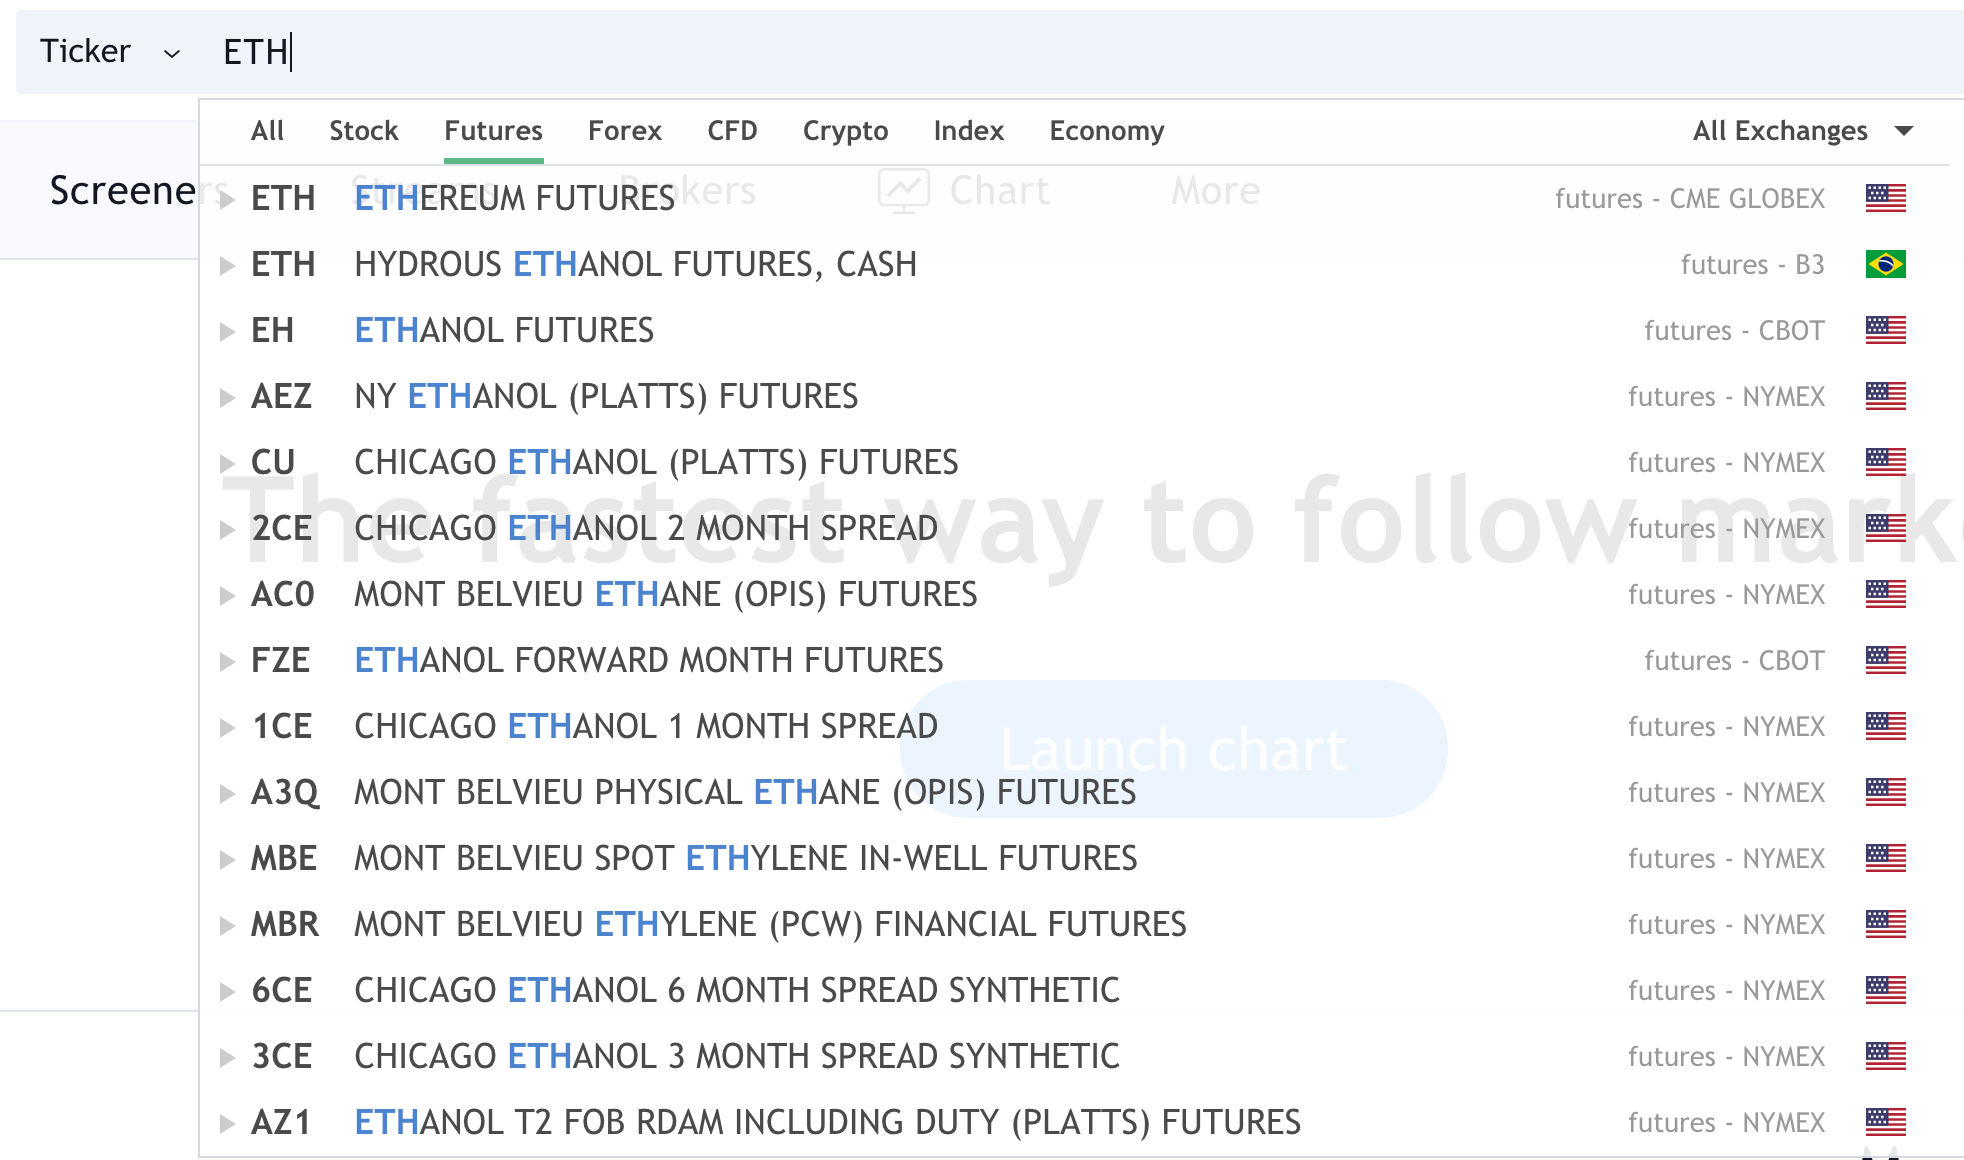Click the US flag on the AEZ row

[1885, 396]
